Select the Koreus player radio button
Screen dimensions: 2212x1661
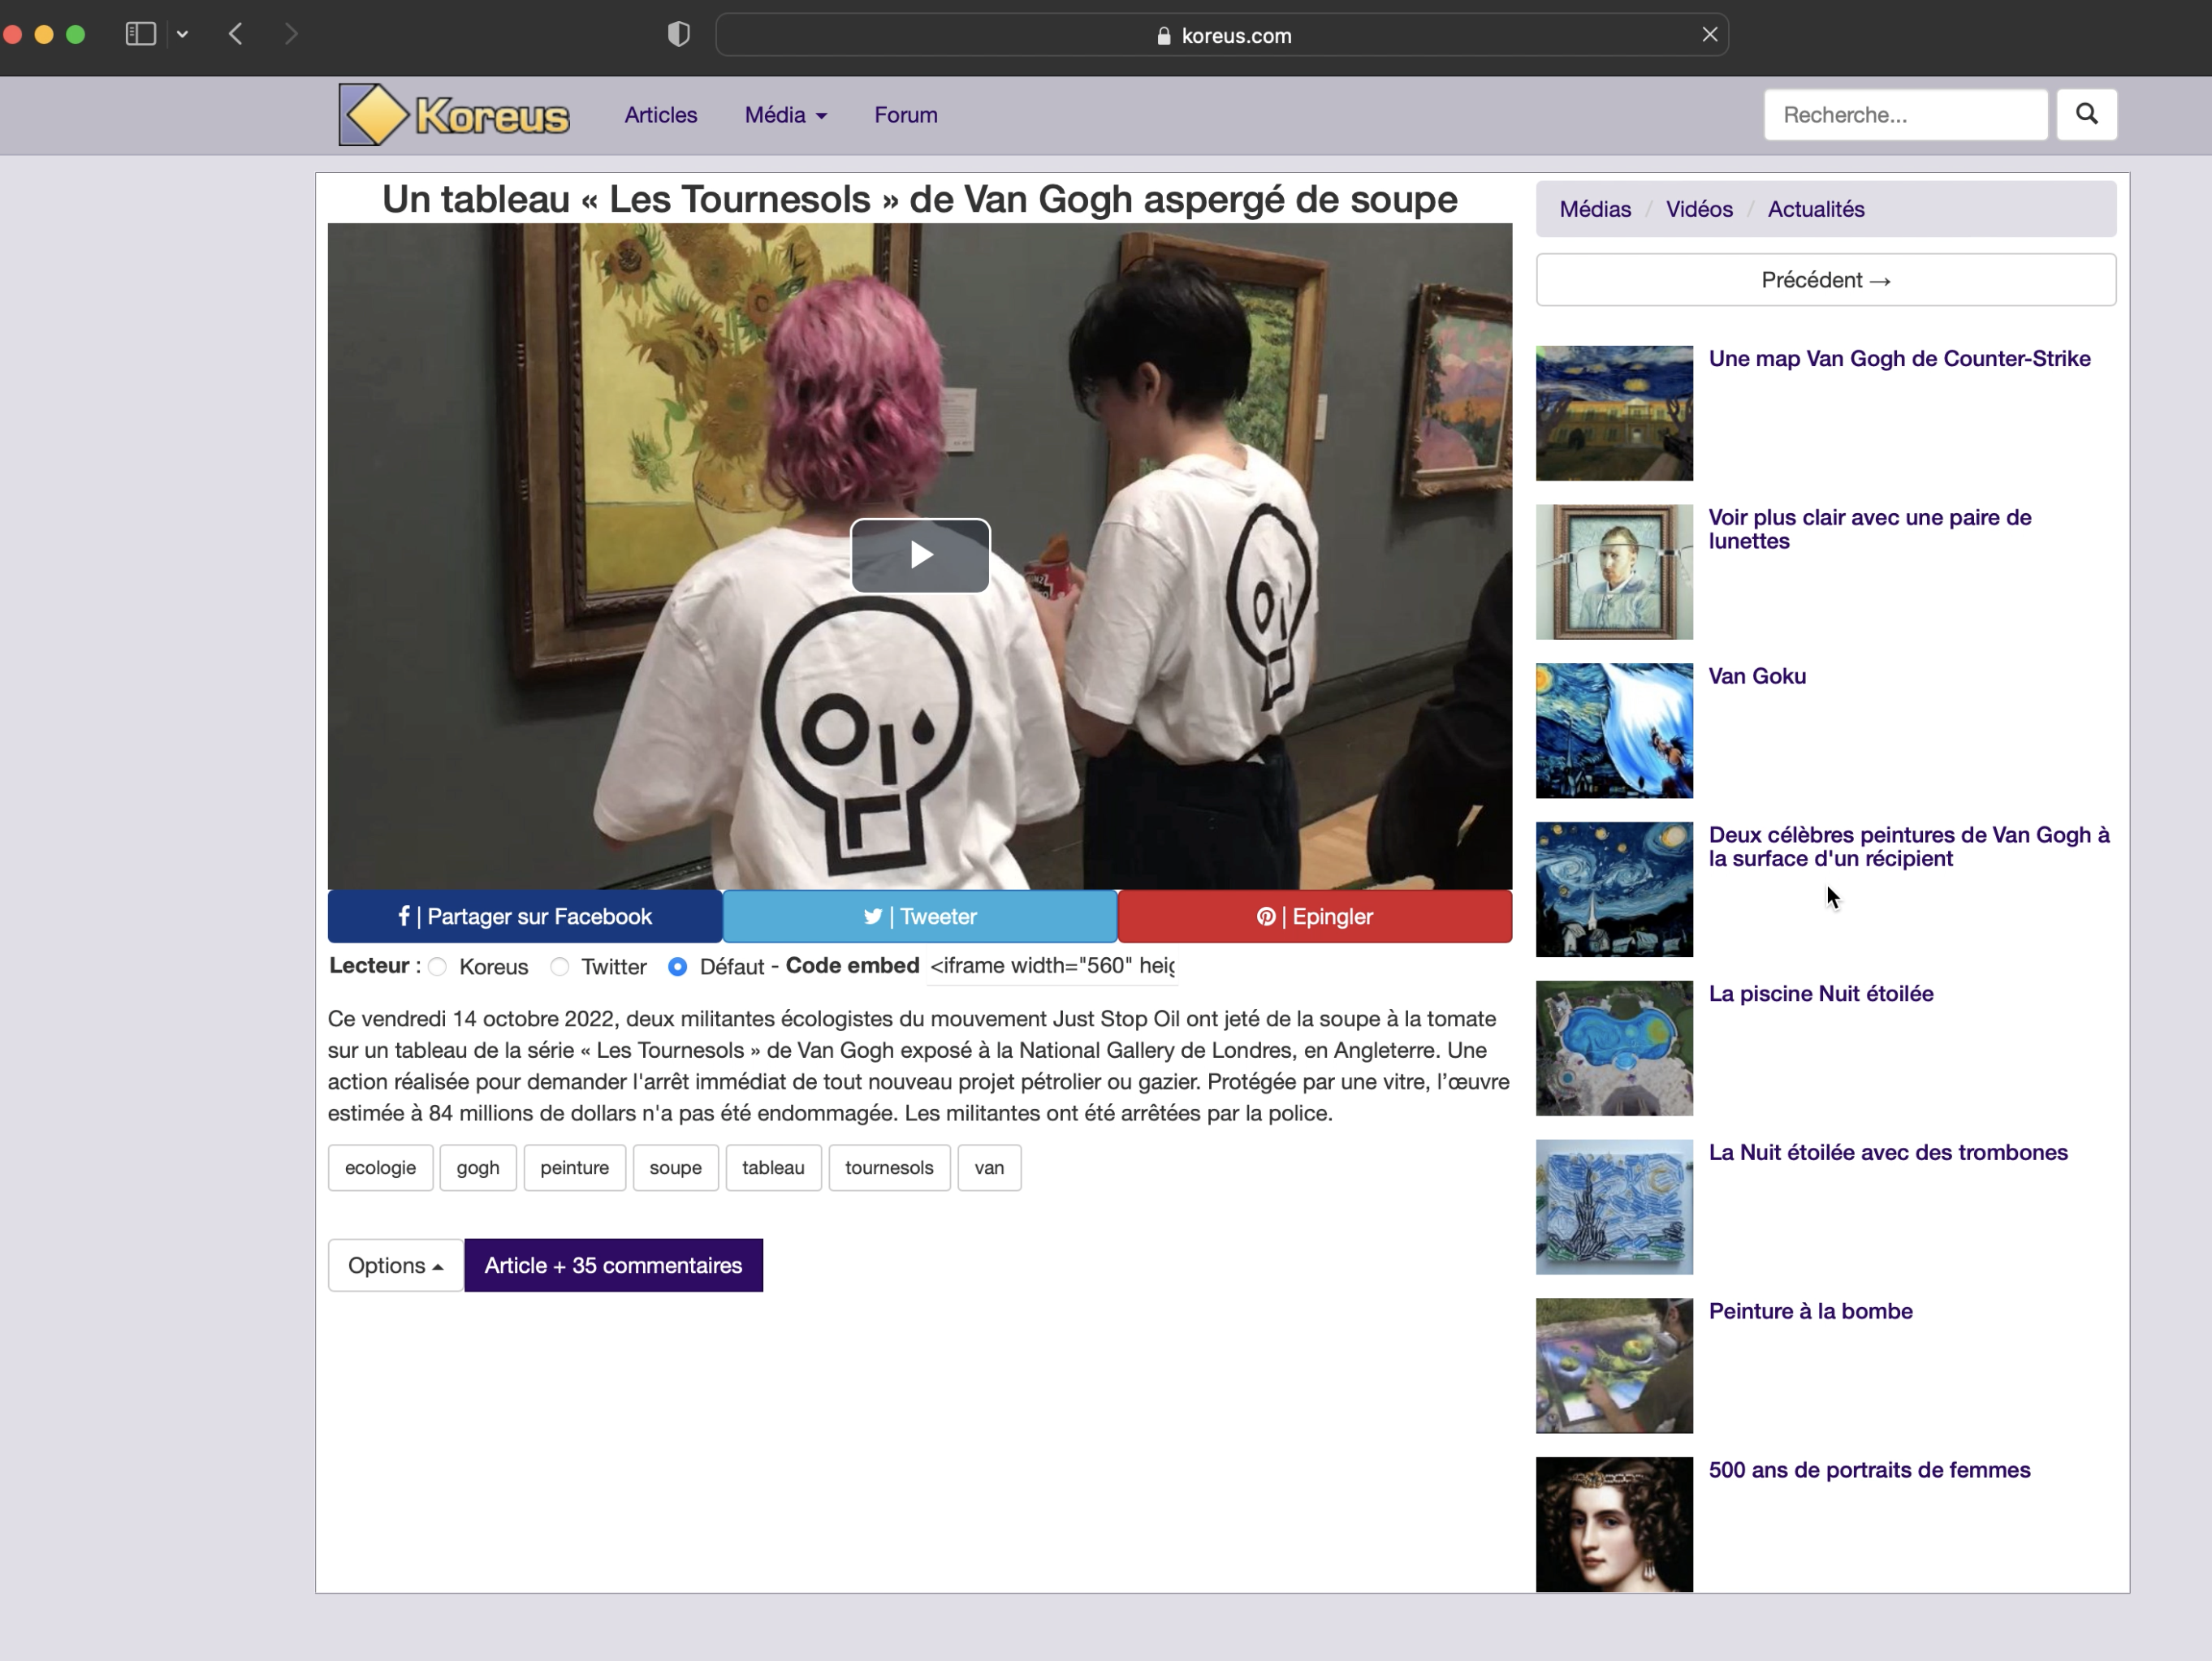click(x=437, y=967)
